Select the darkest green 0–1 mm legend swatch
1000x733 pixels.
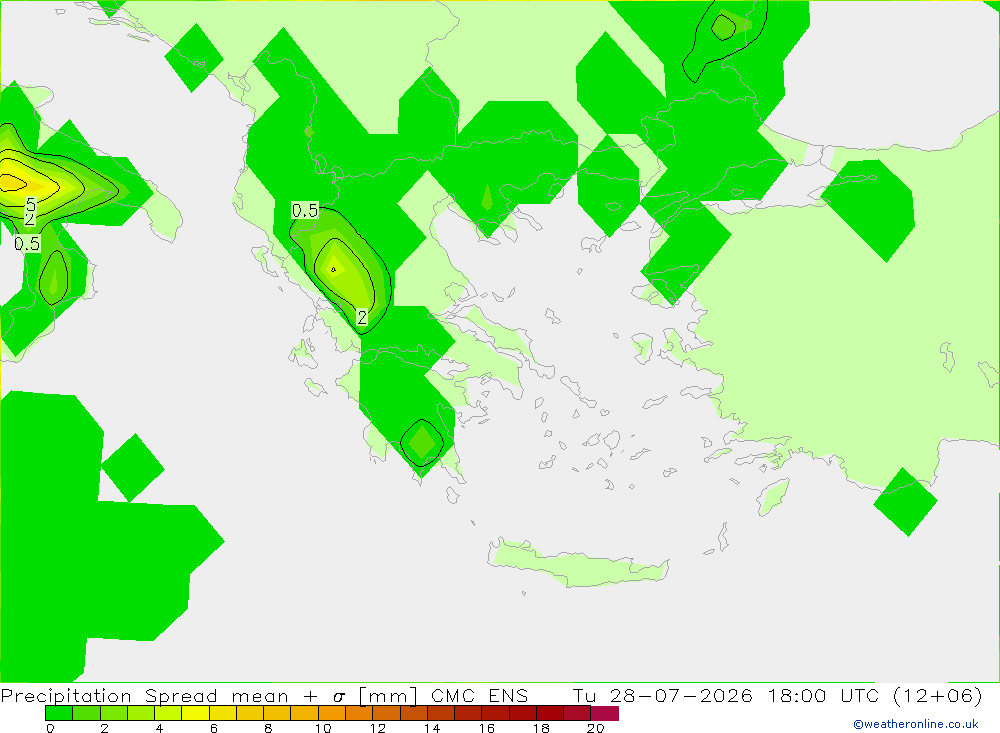tap(59, 713)
